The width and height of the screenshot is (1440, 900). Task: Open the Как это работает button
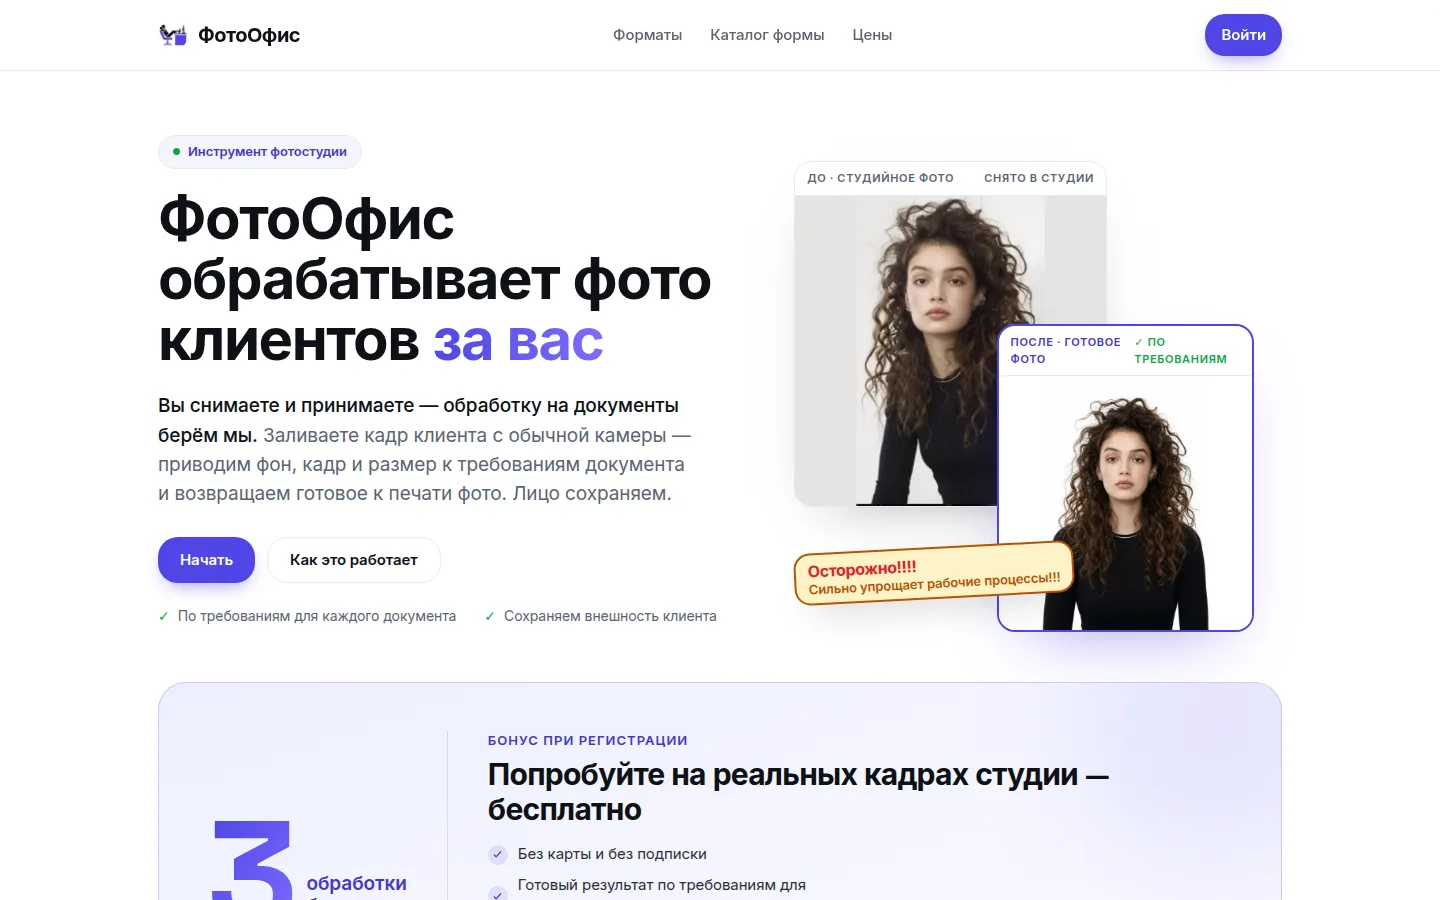click(354, 560)
